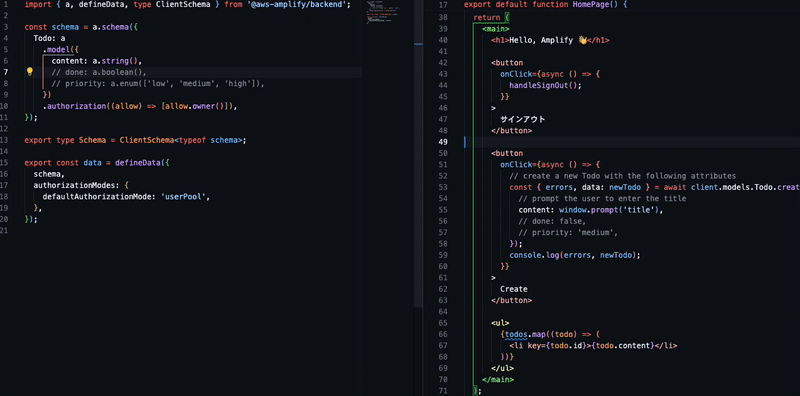Click the 'Todo: a' line in left editor
The height and width of the screenshot is (396, 800).
(x=49, y=38)
